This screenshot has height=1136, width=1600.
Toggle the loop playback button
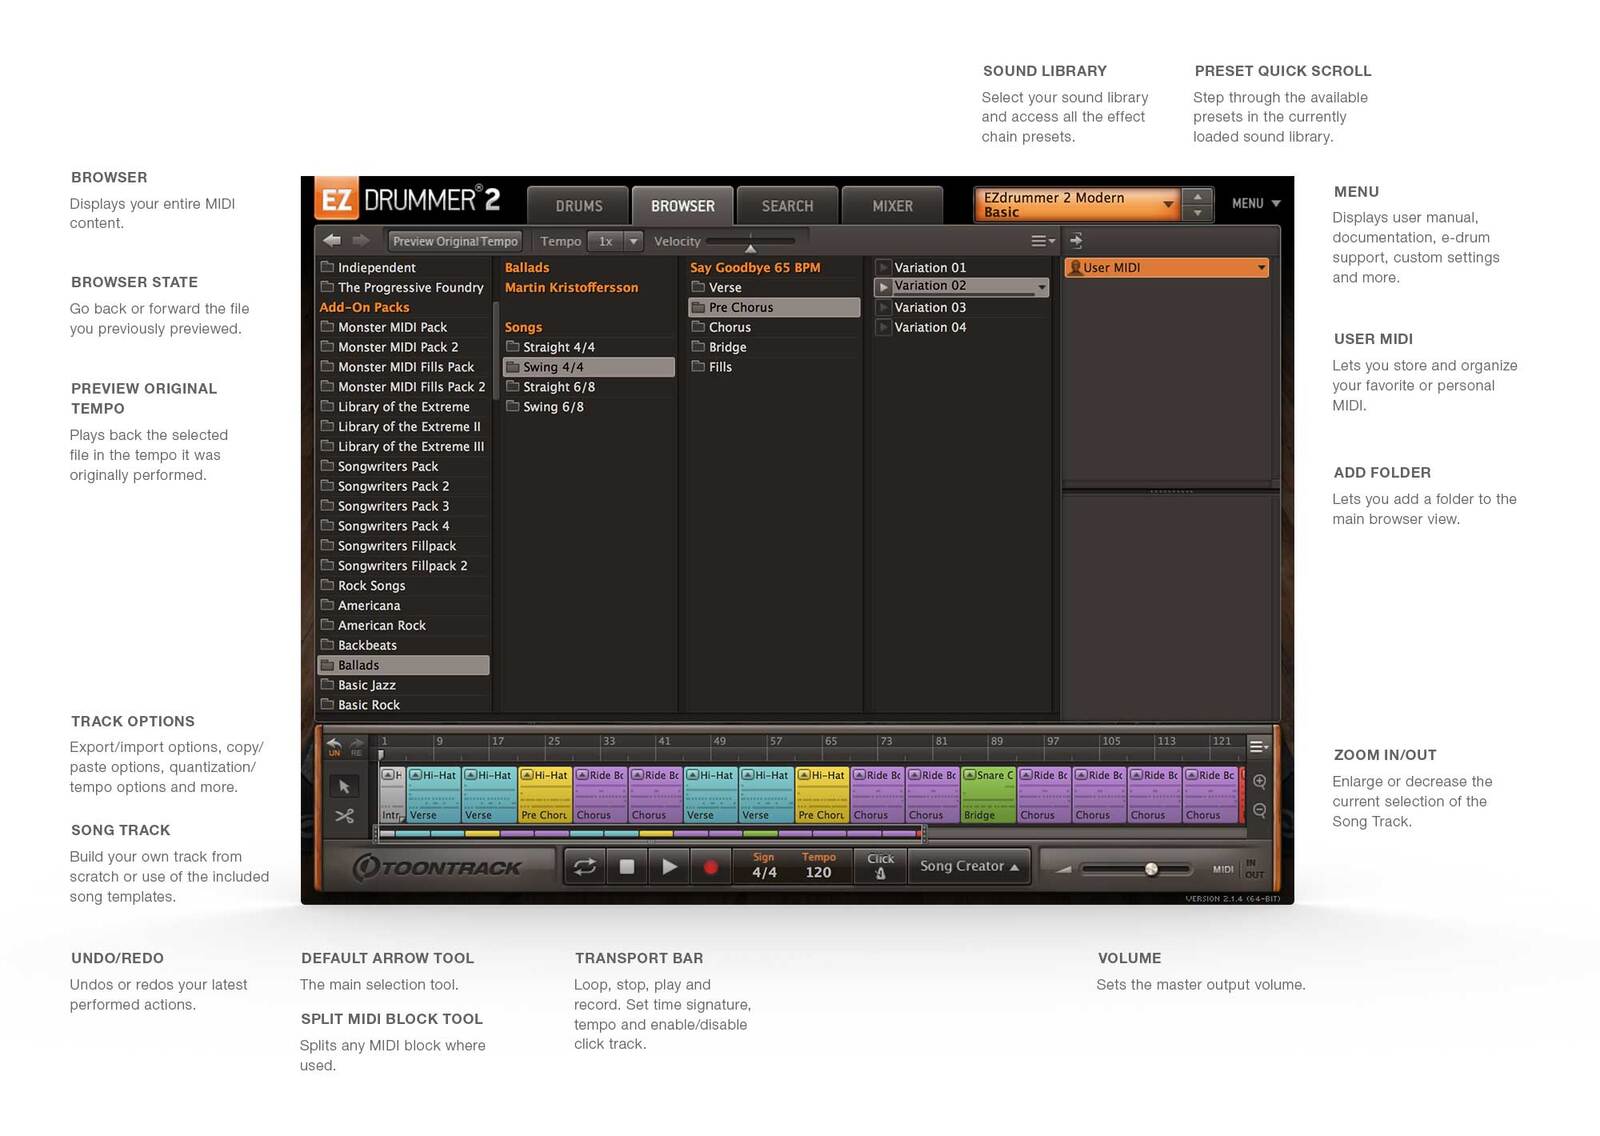585,867
